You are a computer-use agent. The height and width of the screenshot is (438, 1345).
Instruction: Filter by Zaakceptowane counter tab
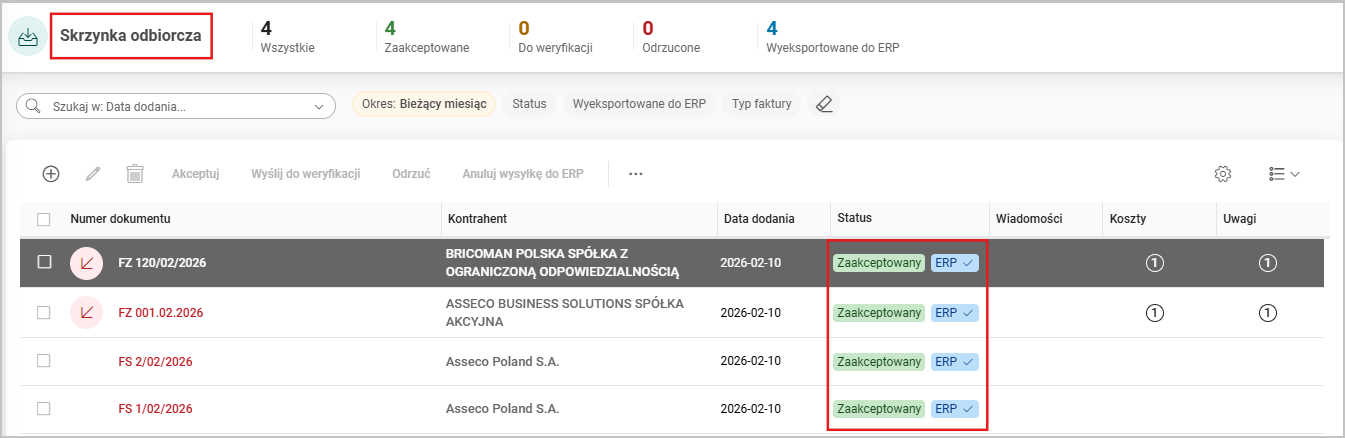point(426,37)
